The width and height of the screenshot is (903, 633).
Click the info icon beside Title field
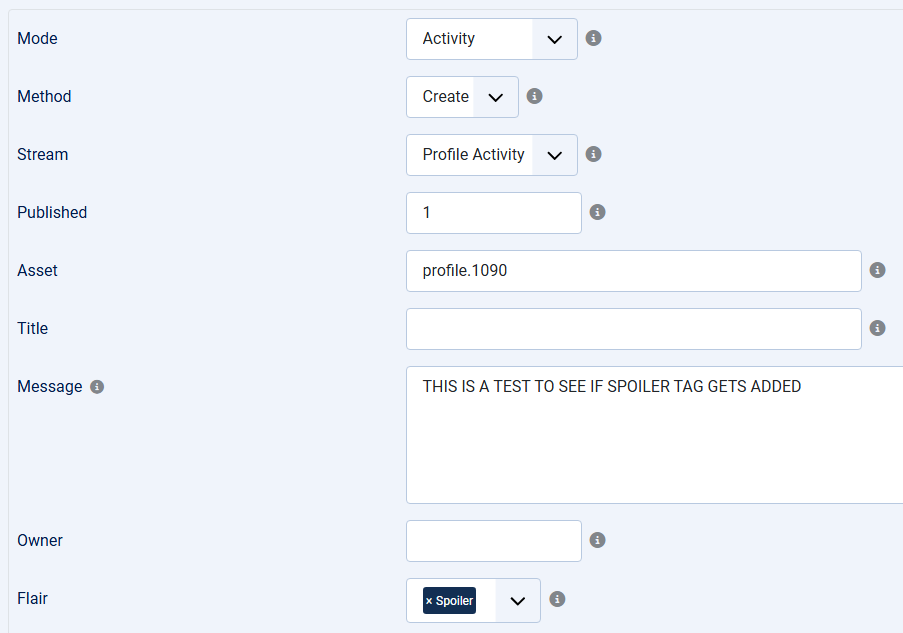(877, 329)
